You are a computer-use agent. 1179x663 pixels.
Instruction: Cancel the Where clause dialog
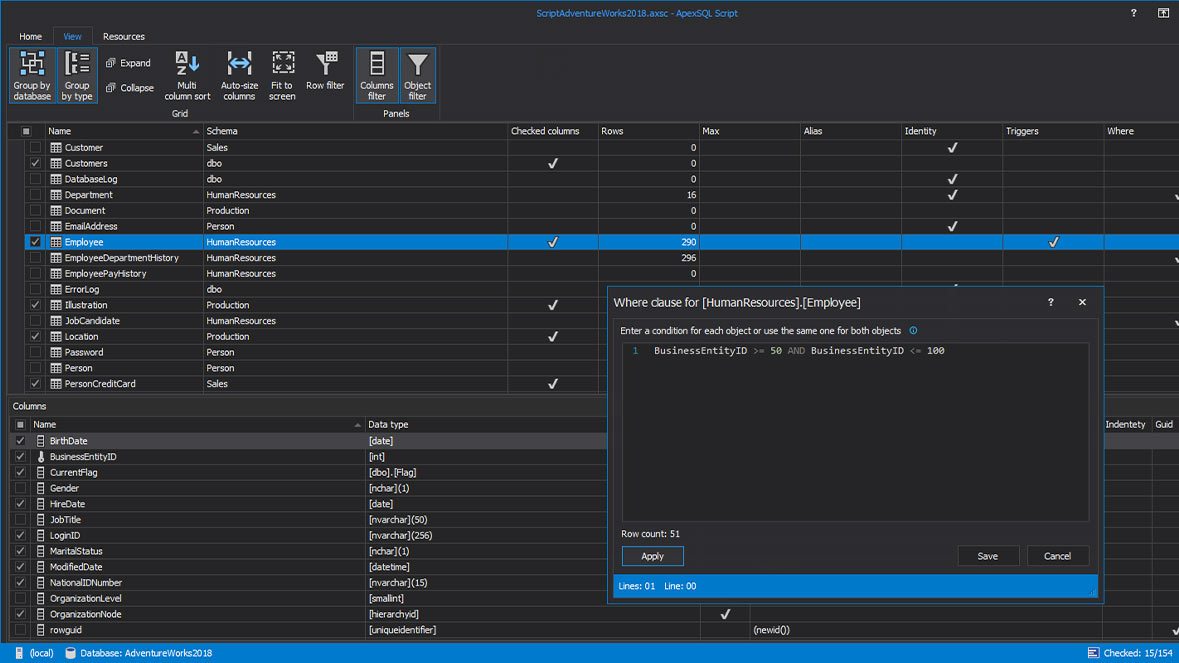tap(1057, 555)
